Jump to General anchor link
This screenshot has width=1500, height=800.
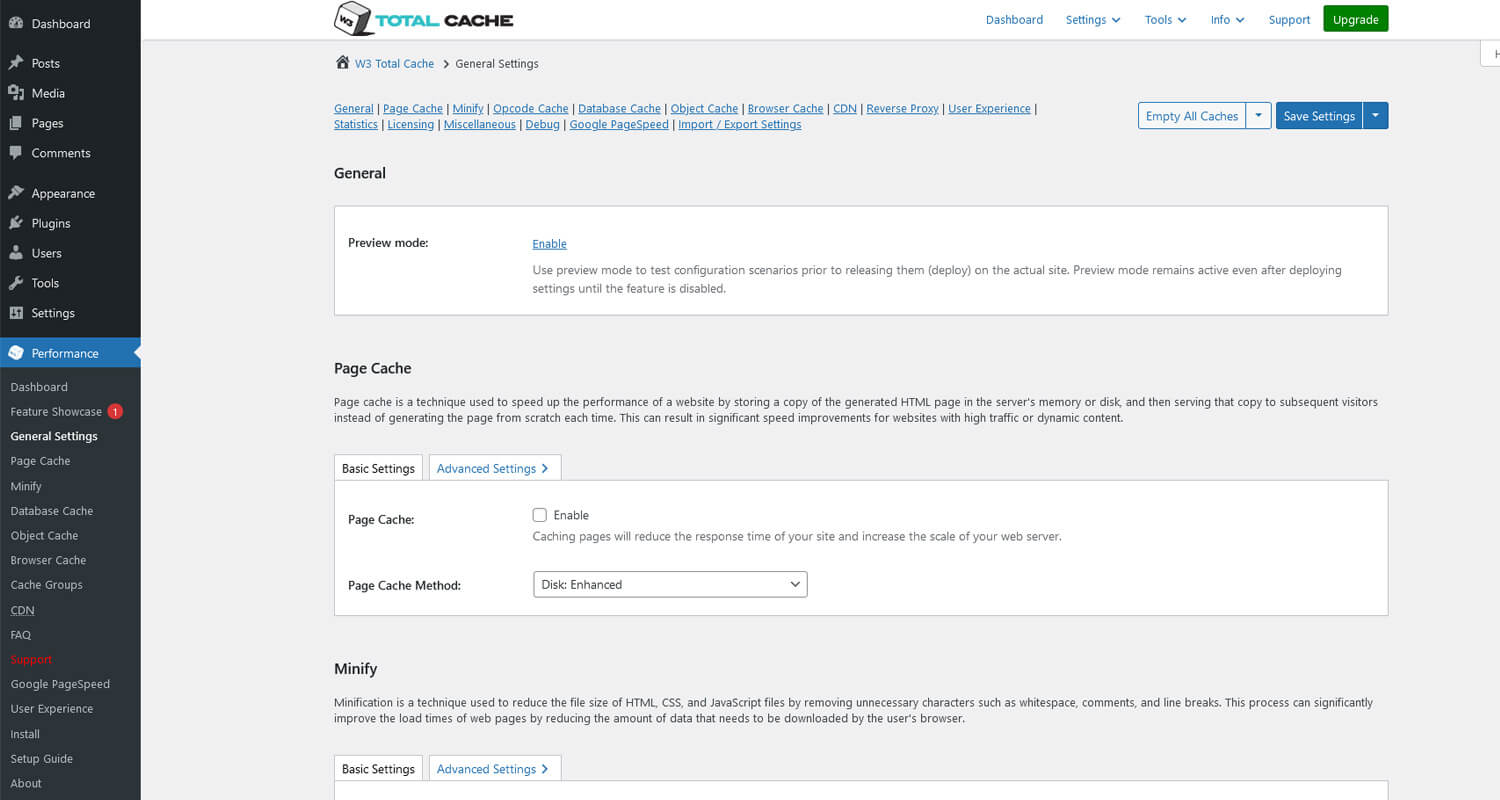tap(354, 108)
